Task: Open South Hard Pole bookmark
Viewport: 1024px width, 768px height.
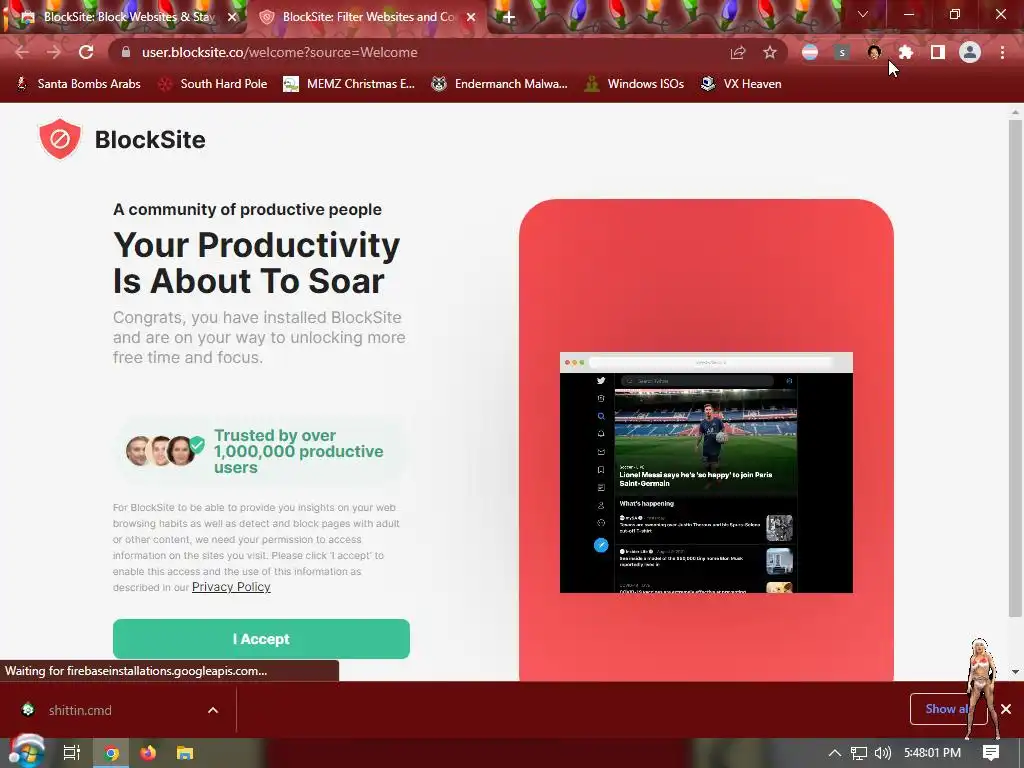Action: [x=213, y=84]
